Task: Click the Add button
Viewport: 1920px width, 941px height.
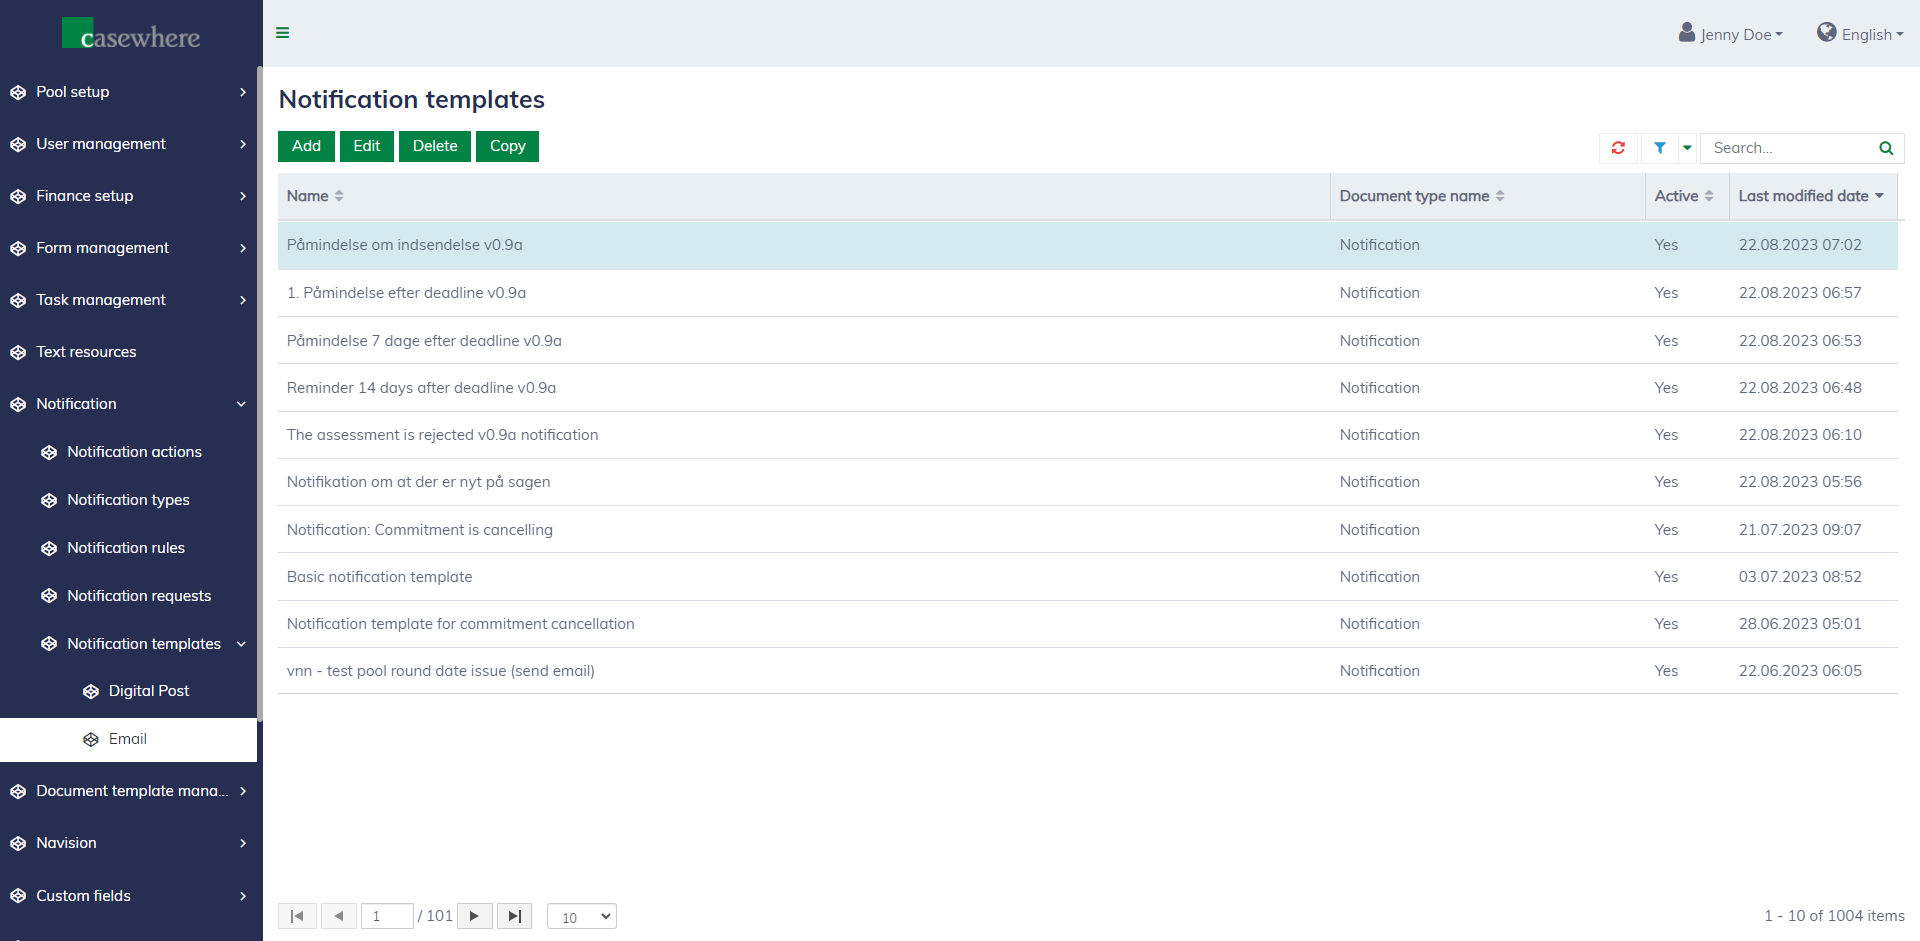Action: point(306,146)
